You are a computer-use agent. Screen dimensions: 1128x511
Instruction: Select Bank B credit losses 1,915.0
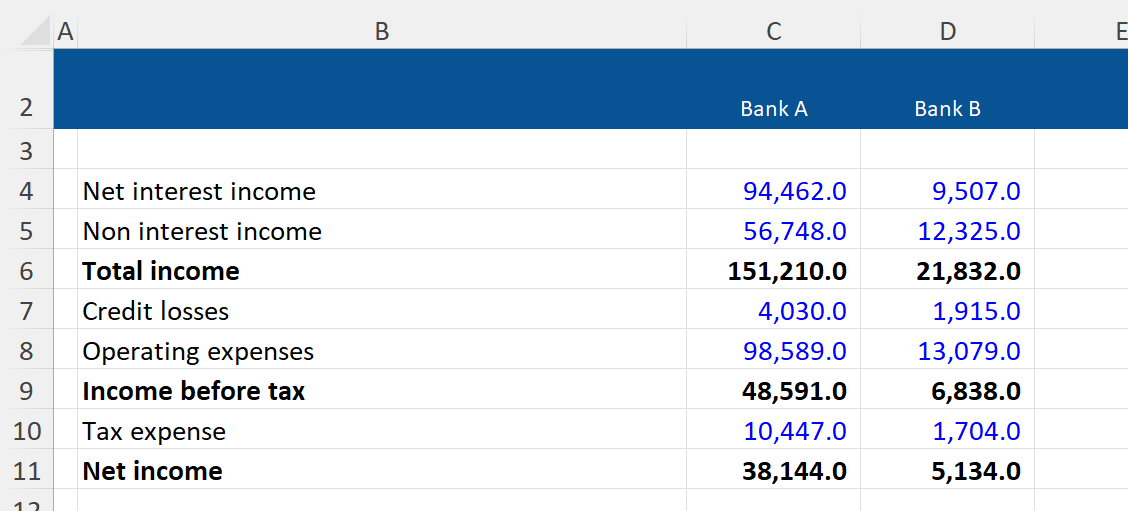(x=975, y=311)
